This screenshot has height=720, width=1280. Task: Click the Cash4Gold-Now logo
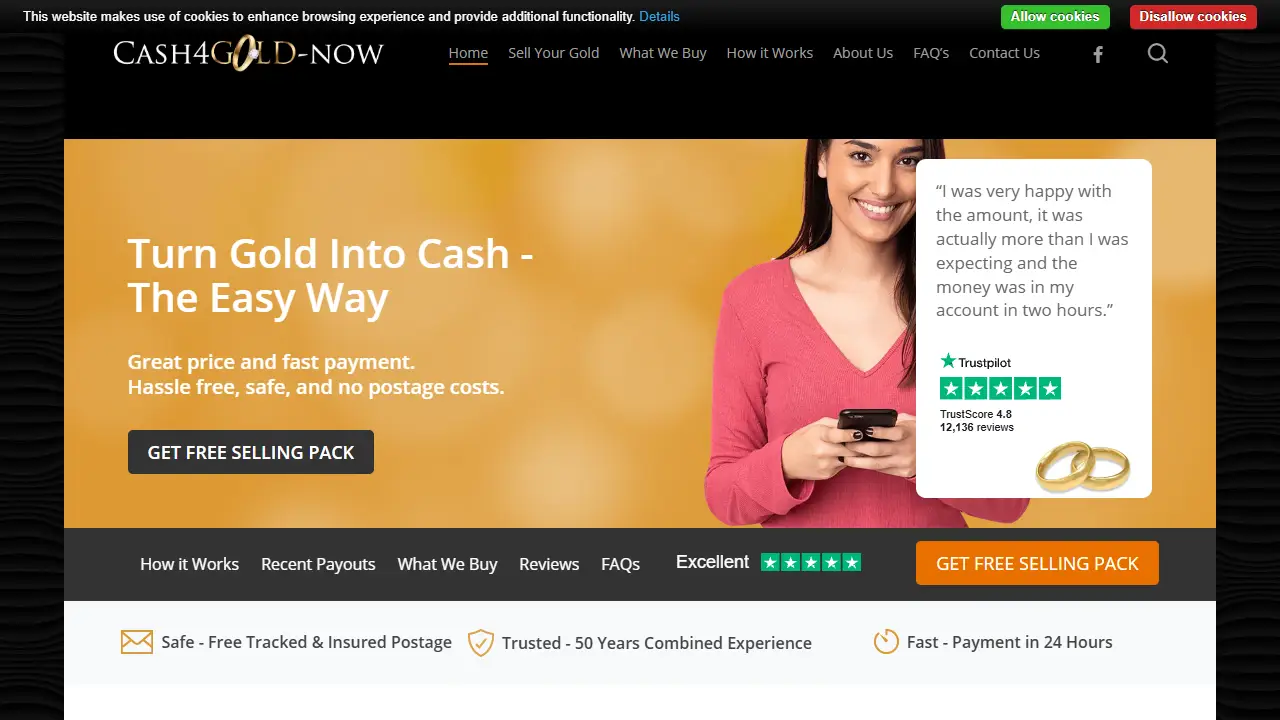click(x=249, y=53)
